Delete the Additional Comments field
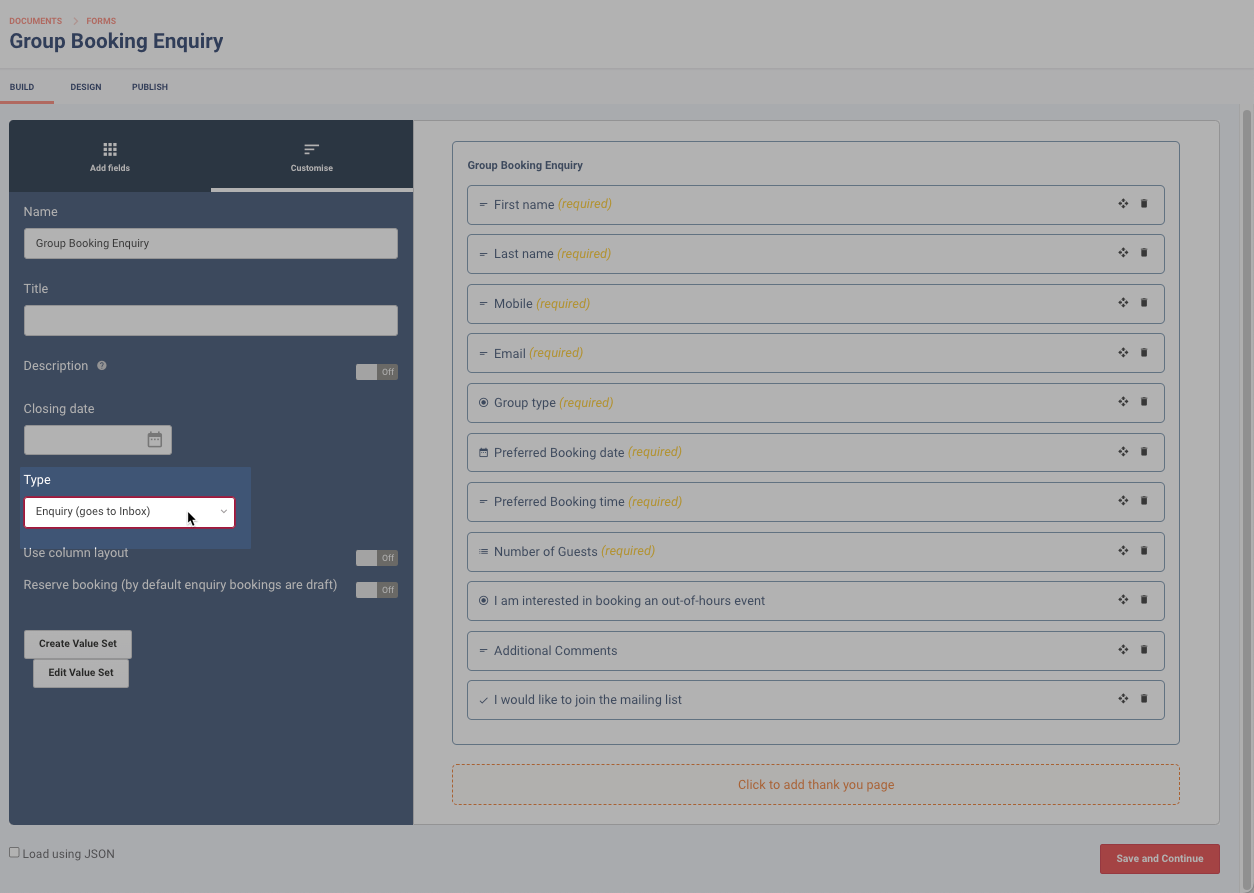 pos(1144,650)
